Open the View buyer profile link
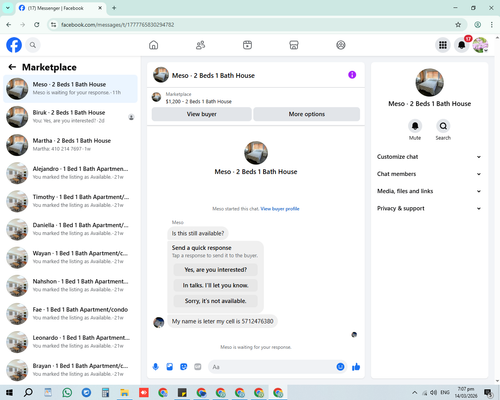The image size is (500, 400). 280,209
